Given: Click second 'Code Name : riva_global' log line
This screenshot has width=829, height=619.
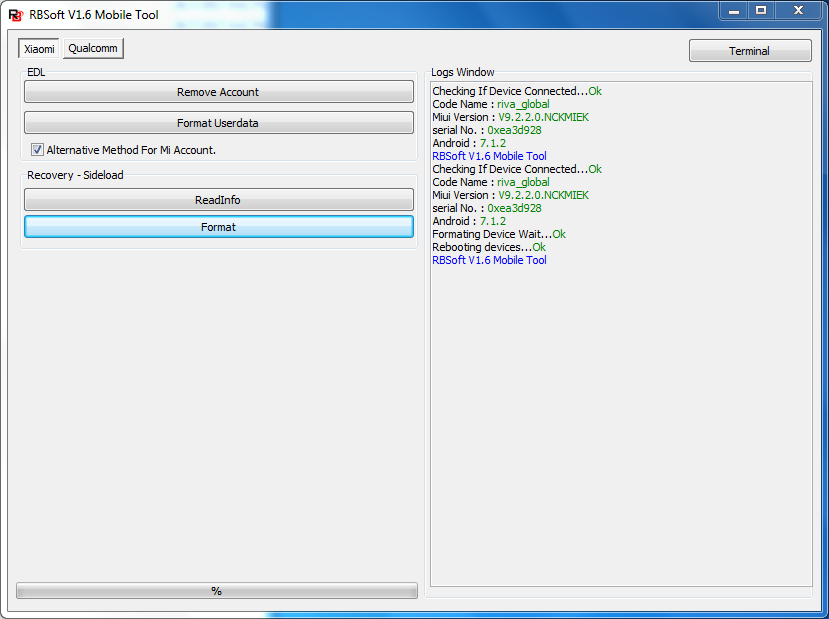Looking at the screenshot, I should pos(491,182).
